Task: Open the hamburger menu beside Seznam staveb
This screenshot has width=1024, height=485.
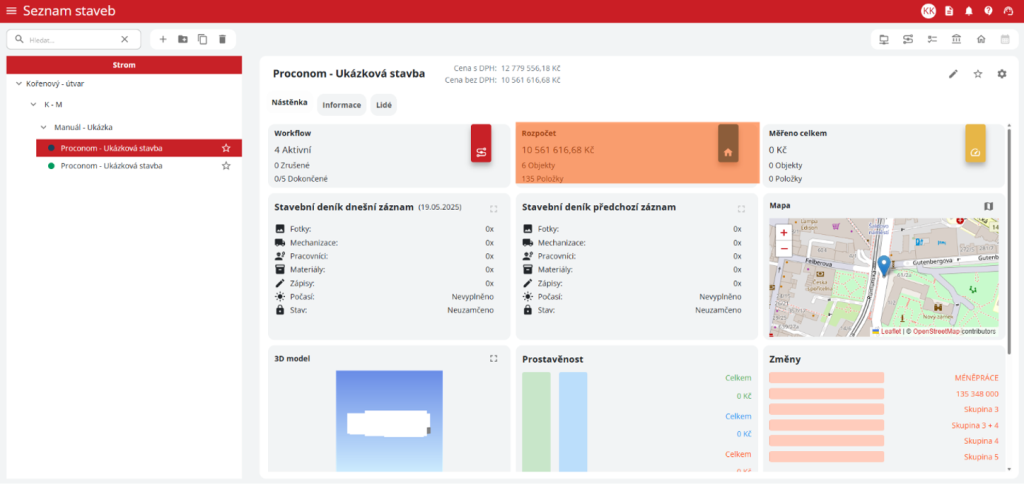Action: (11, 11)
